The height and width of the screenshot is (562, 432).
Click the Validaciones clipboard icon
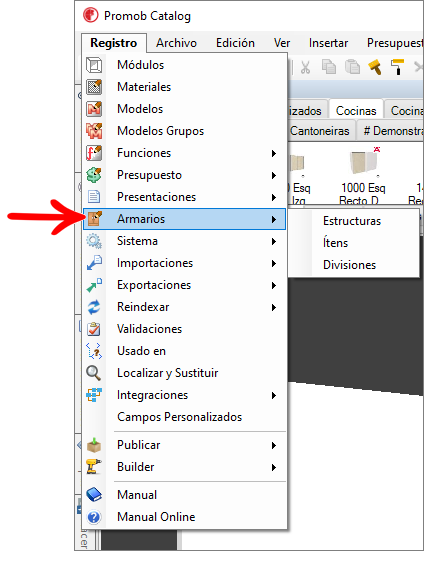[94, 329]
